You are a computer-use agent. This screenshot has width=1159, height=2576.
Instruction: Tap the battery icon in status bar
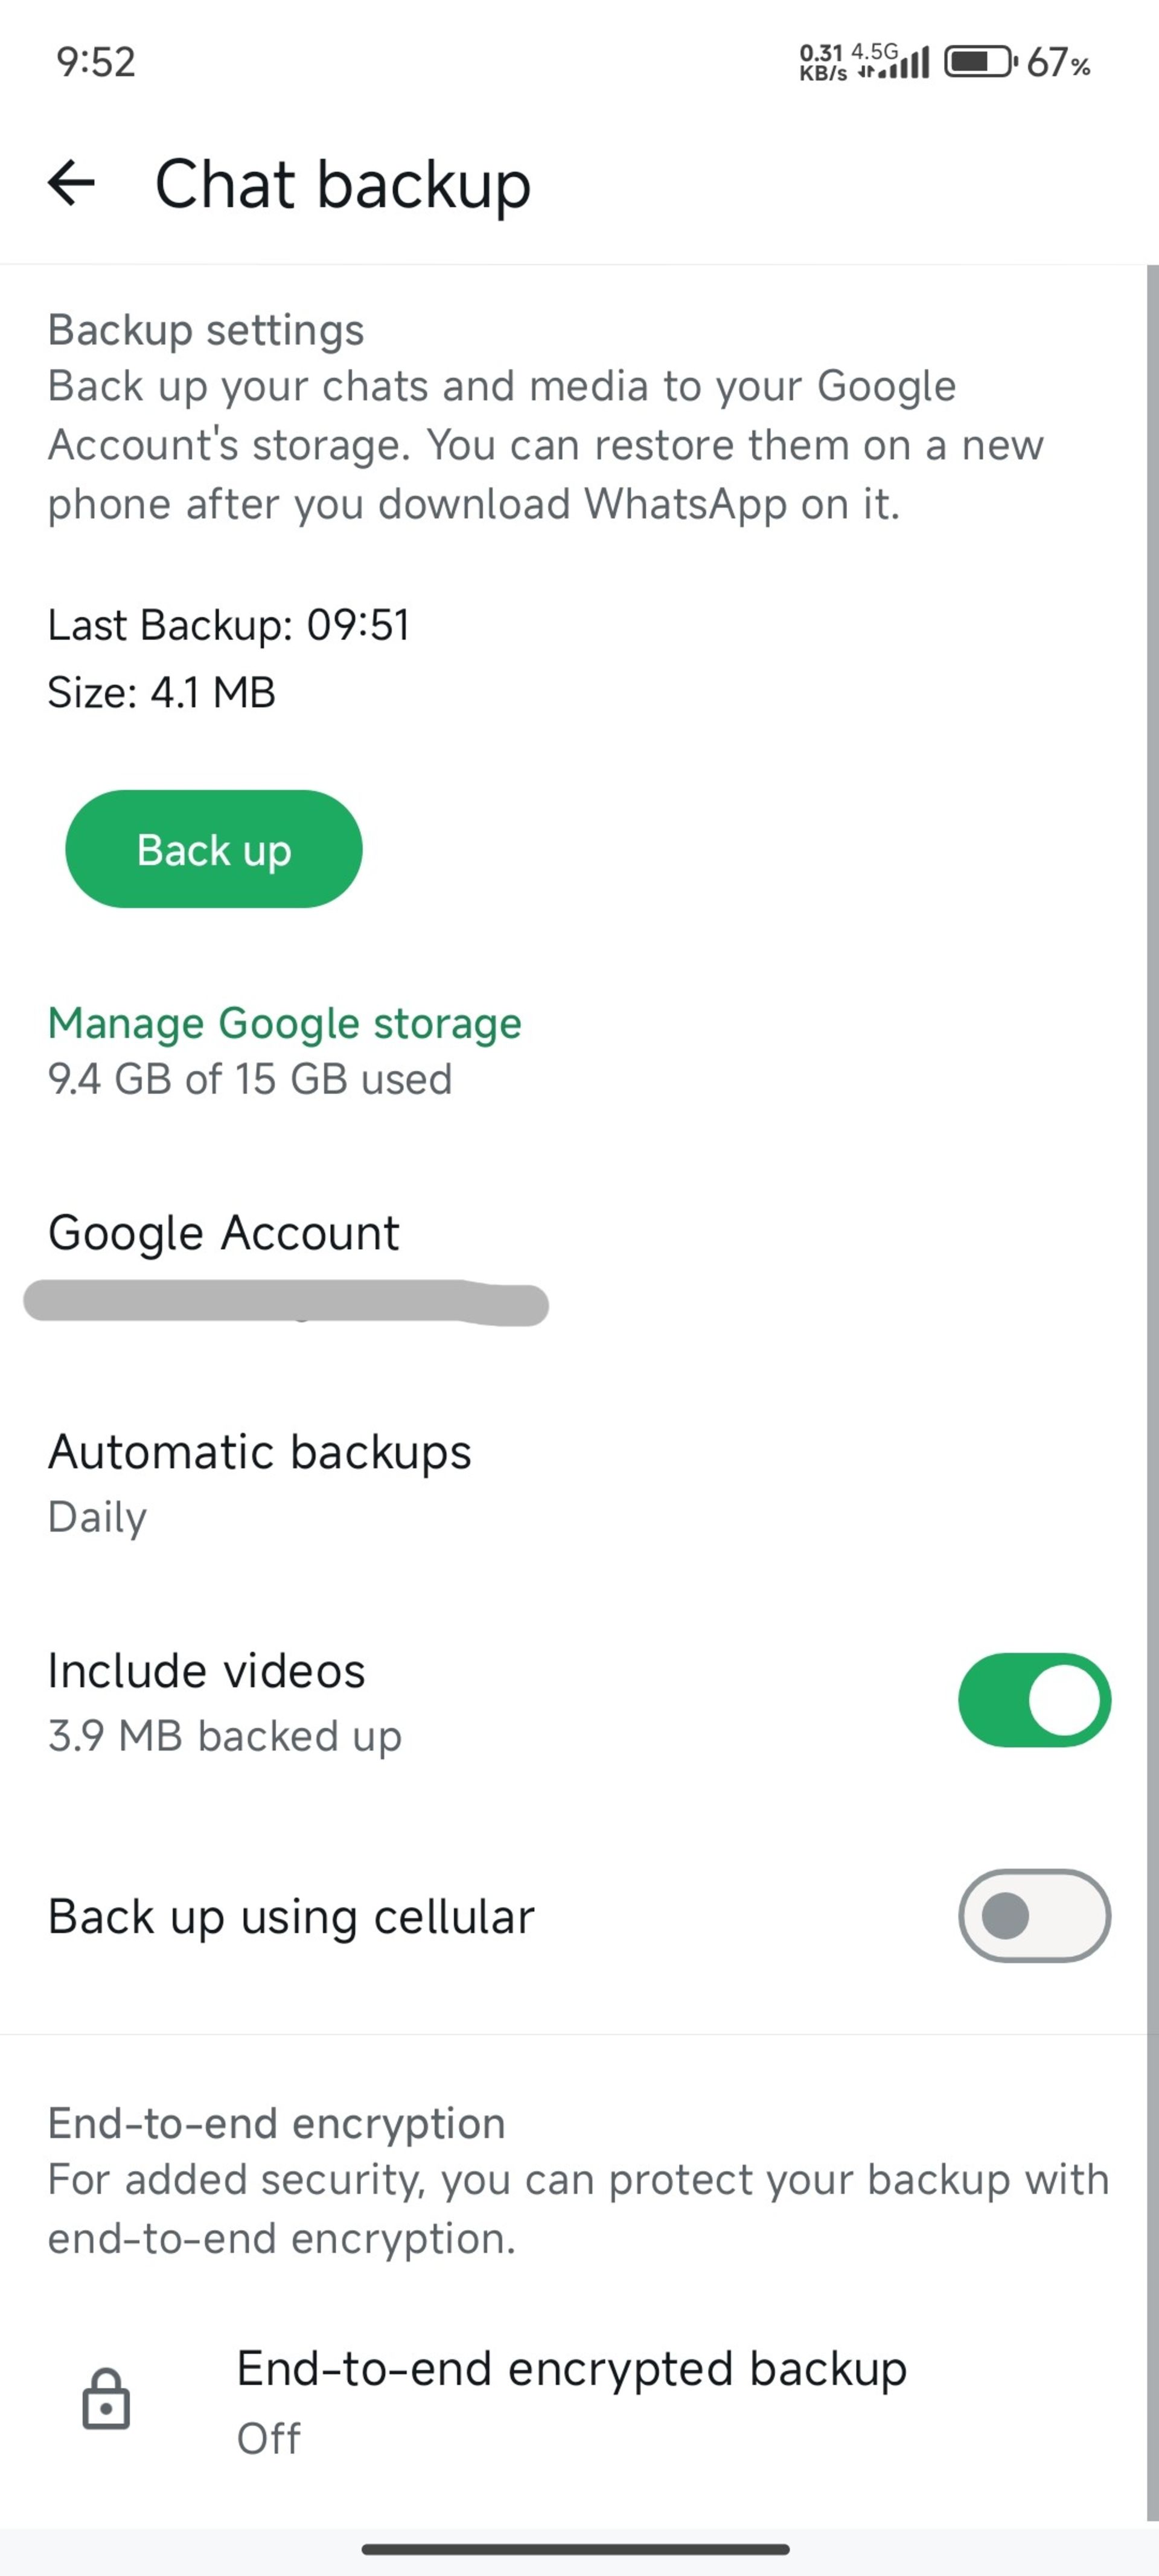(x=980, y=62)
